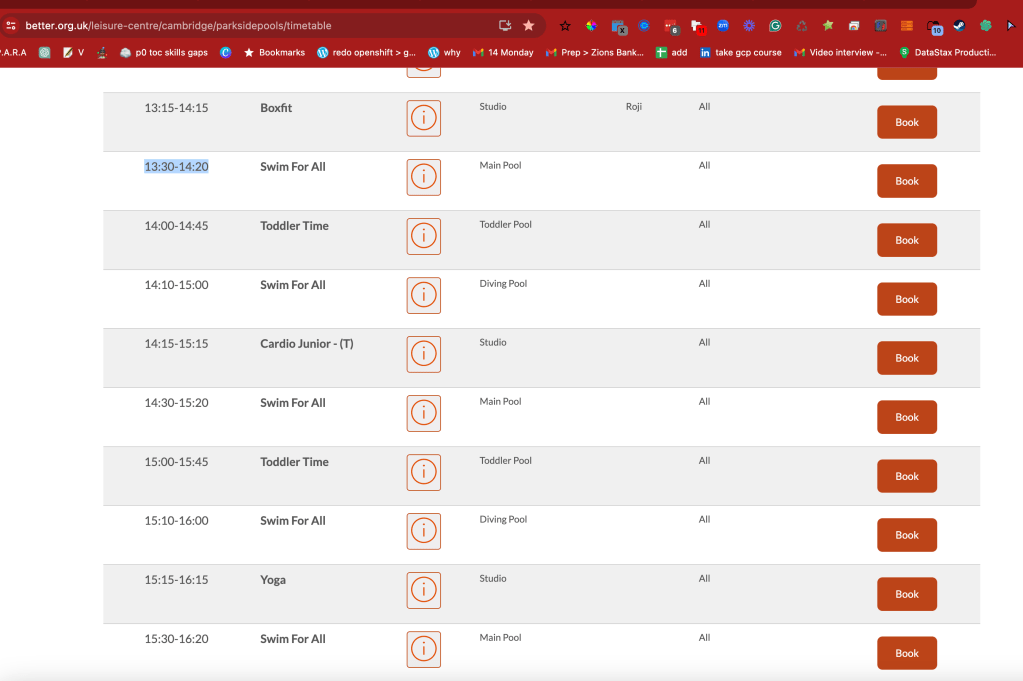Book the Boxfit class

coord(907,122)
